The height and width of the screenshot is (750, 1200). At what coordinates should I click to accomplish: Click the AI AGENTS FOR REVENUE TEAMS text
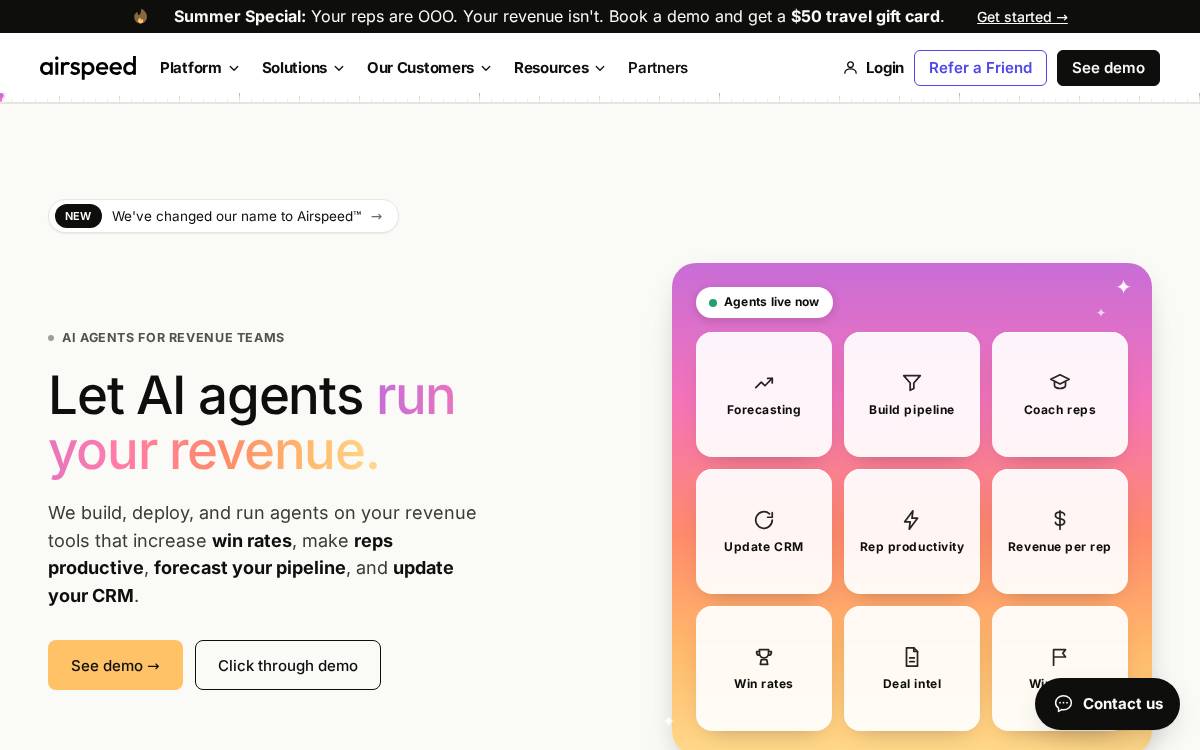173,338
